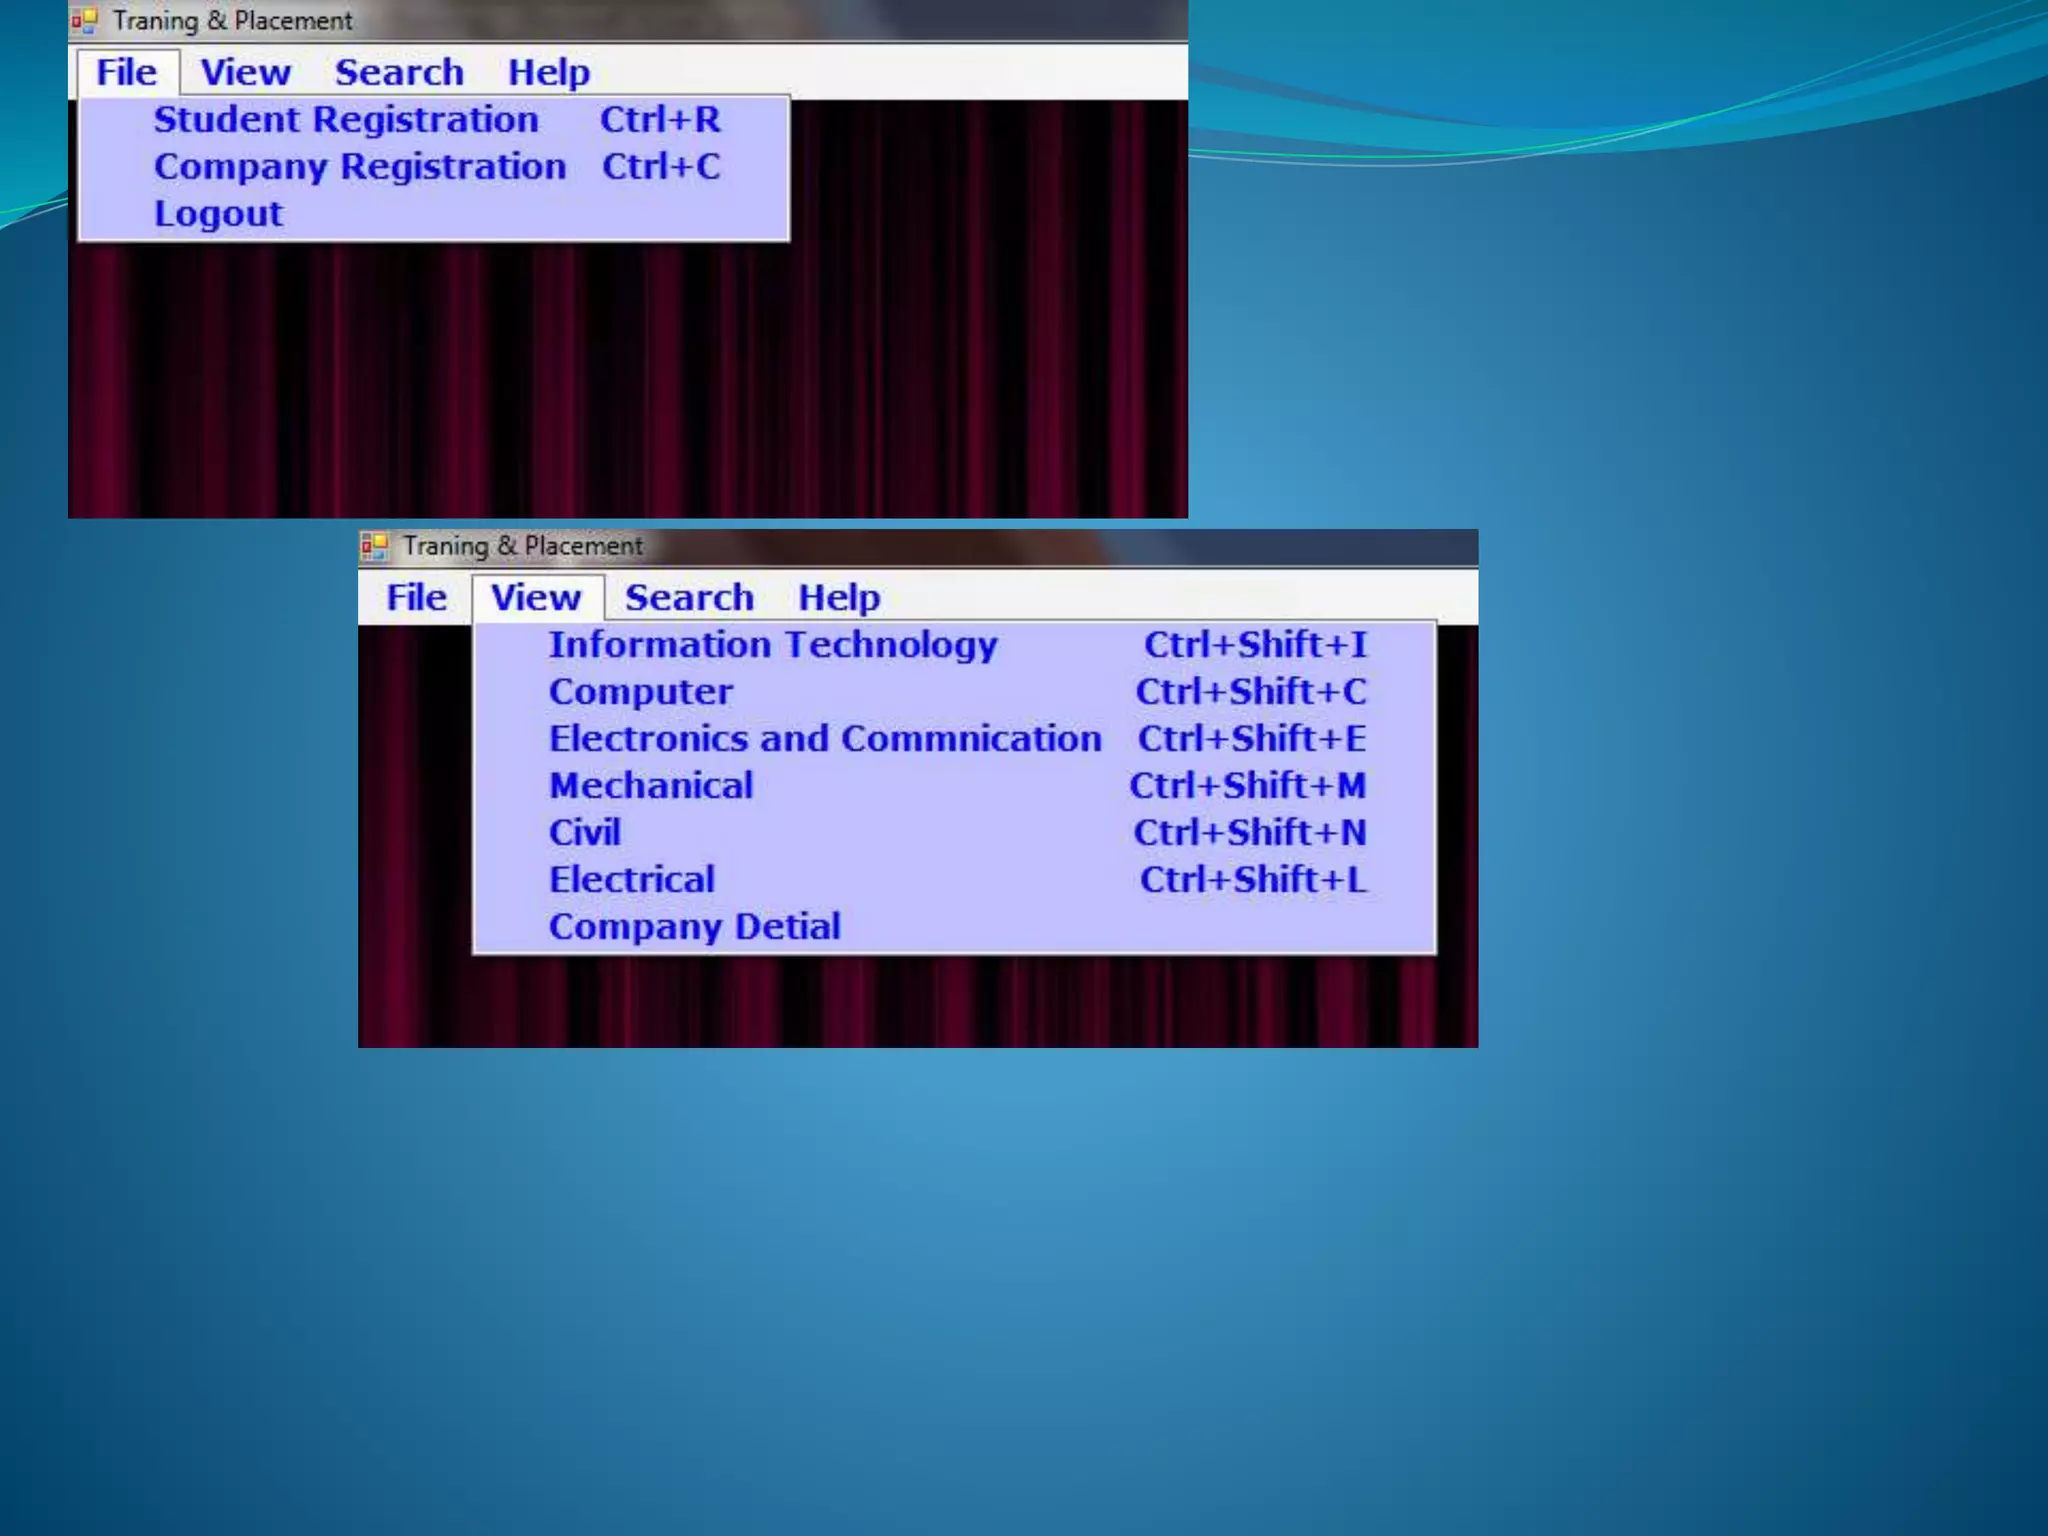
Task: Open Company Detial menu entry
Action: click(694, 927)
